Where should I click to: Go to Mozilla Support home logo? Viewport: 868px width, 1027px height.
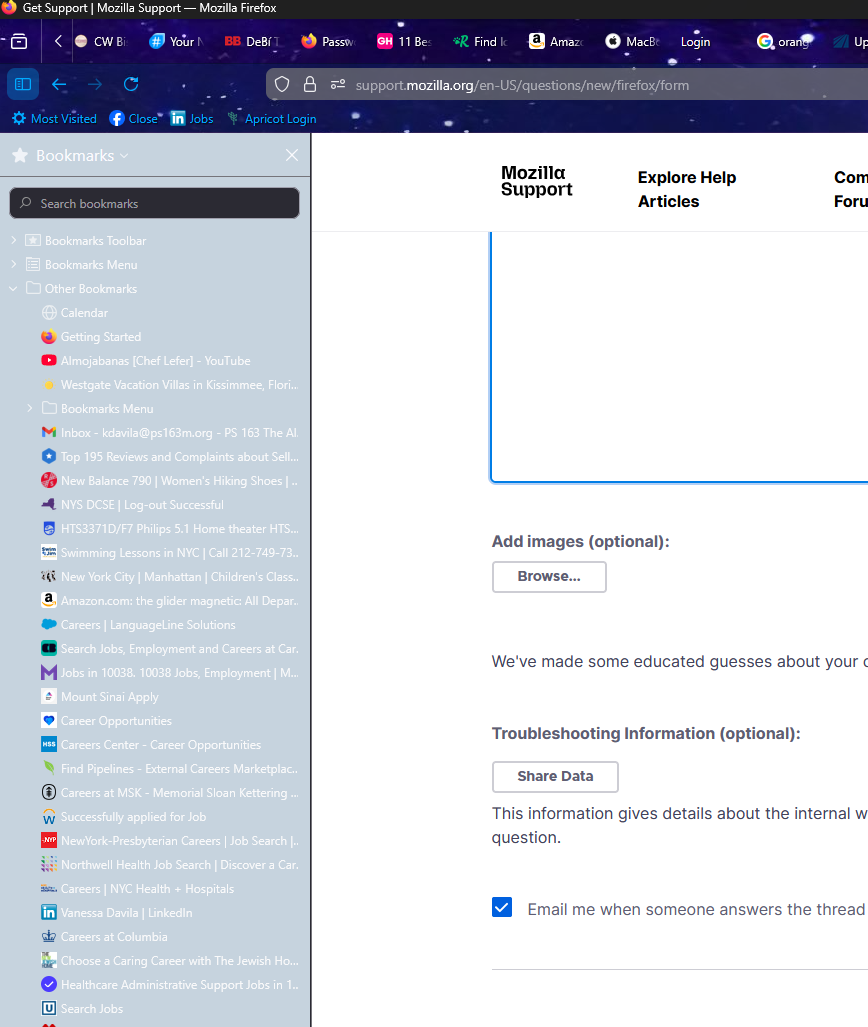(537, 181)
